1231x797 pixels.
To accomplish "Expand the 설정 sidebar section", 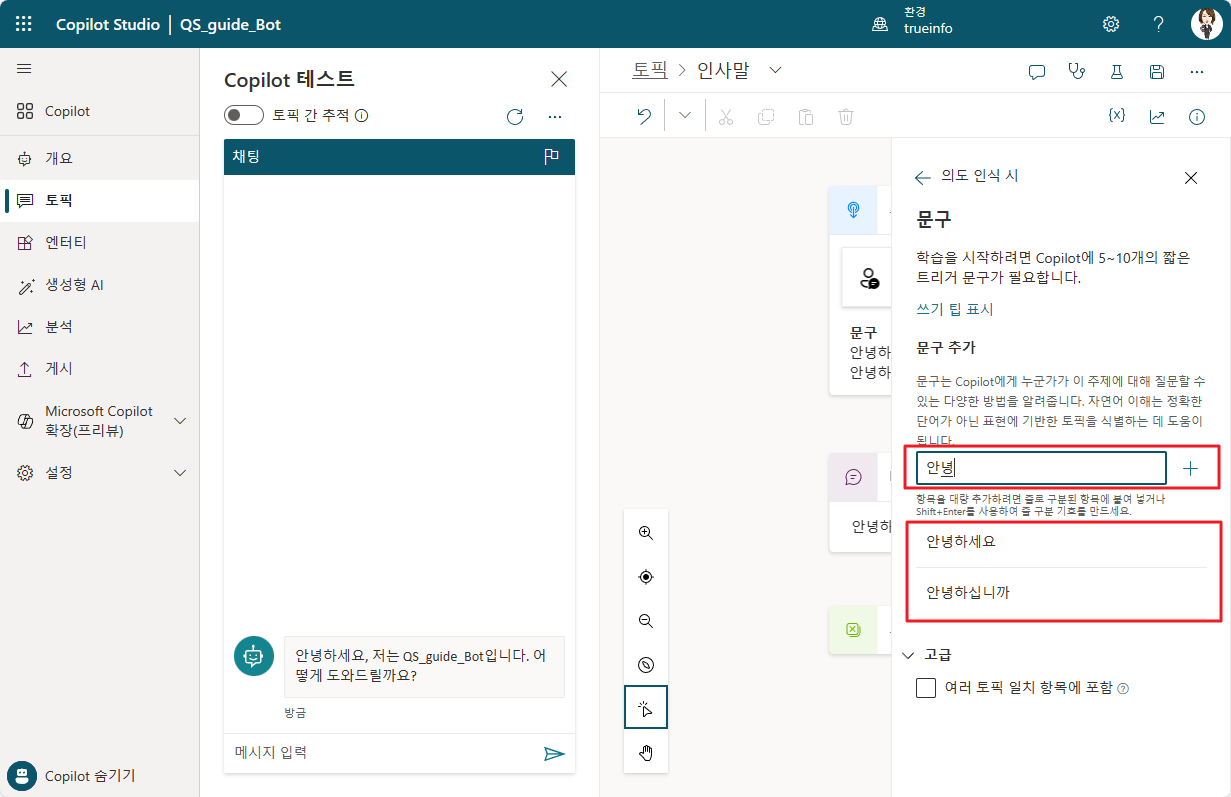I will 180,472.
